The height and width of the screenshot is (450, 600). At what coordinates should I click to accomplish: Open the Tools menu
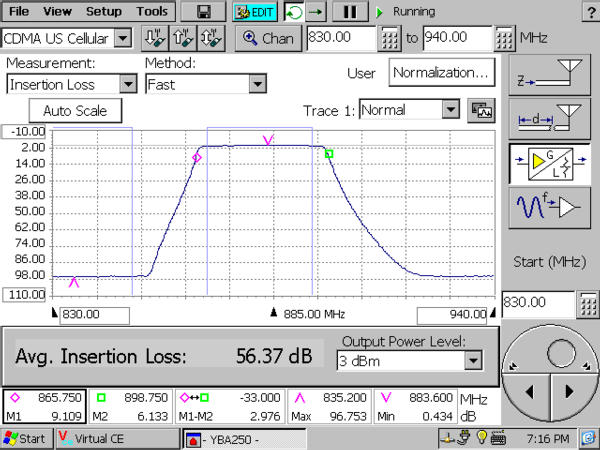point(152,12)
